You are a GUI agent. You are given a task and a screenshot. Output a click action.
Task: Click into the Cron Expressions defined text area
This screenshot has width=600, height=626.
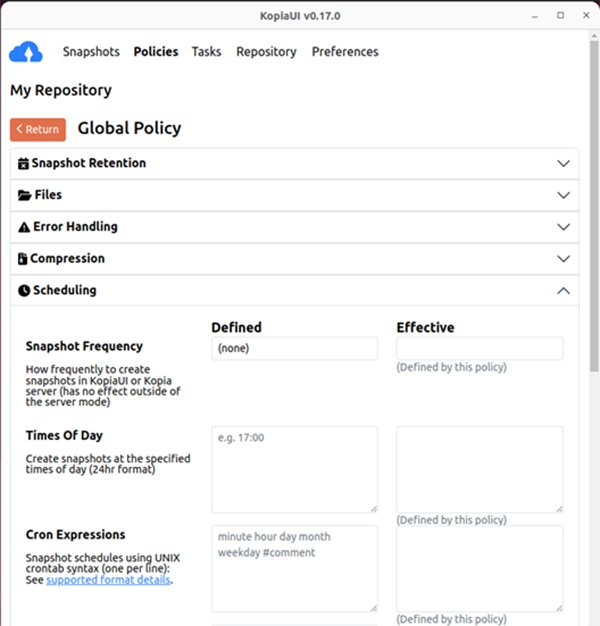coord(294,568)
